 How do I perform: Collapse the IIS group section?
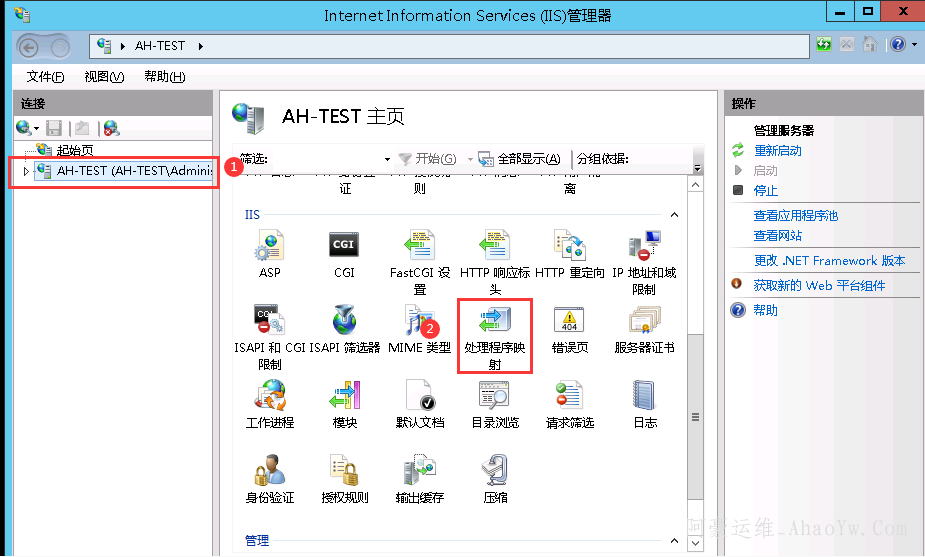tap(673, 215)
